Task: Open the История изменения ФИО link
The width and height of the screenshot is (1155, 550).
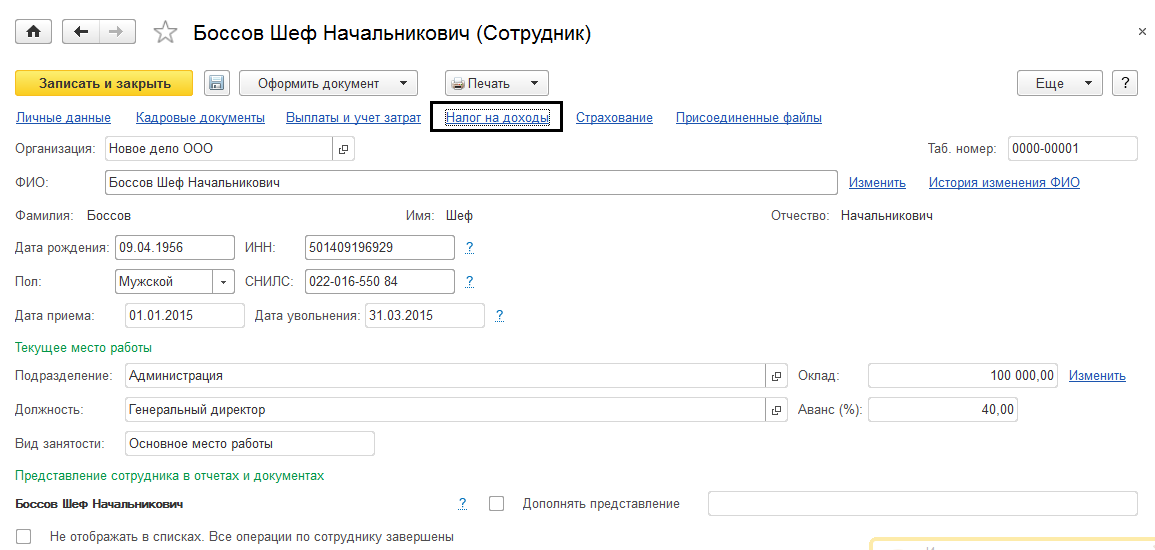Action: [x=1004, y=183]
